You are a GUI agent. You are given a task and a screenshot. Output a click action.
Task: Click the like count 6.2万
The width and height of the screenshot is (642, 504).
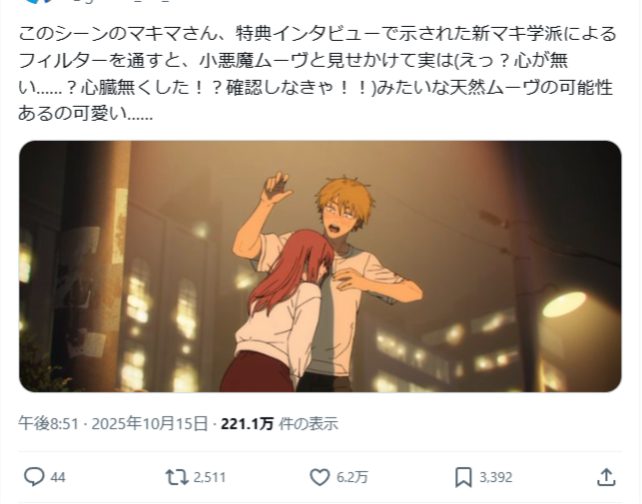[352, 477]
